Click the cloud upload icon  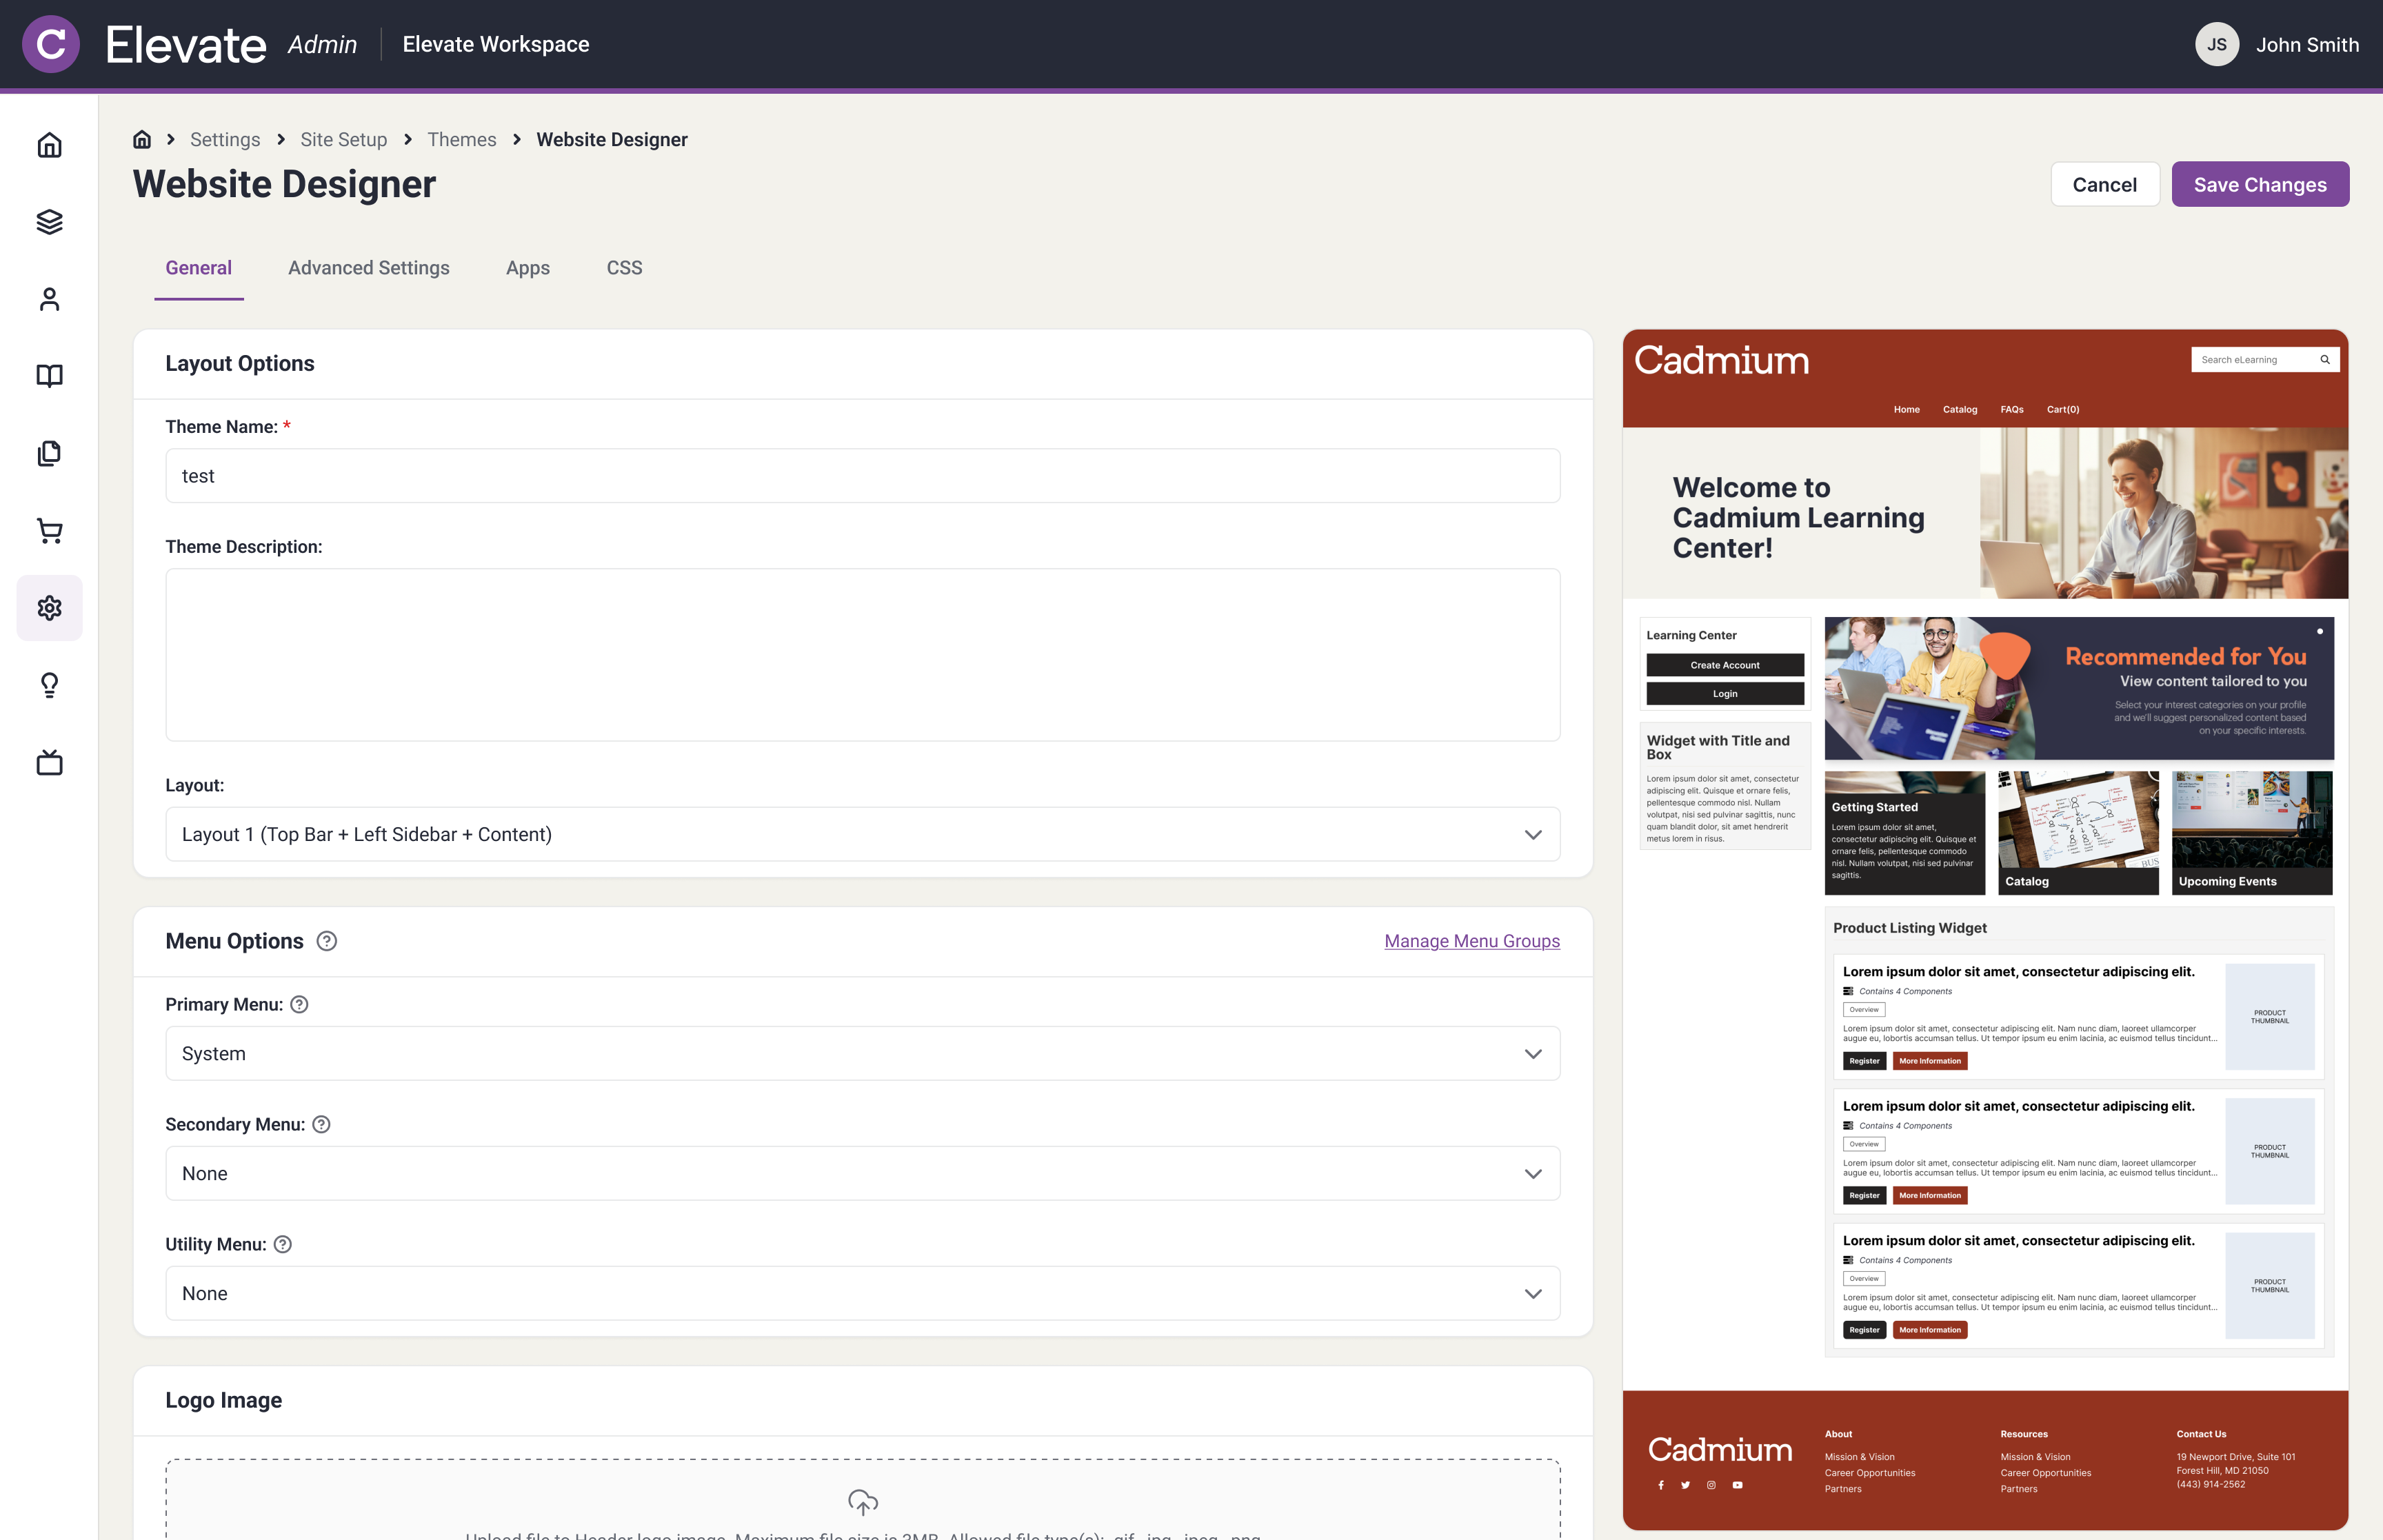pos(863,1502)
